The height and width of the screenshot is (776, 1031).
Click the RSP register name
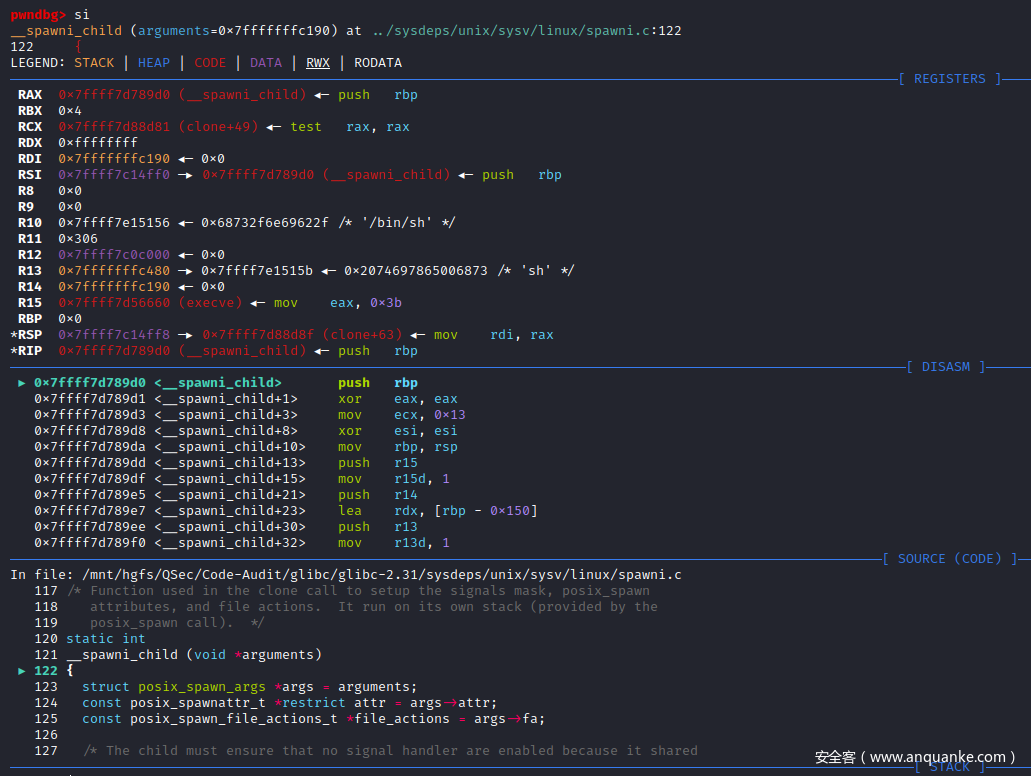tap(29, 335)
